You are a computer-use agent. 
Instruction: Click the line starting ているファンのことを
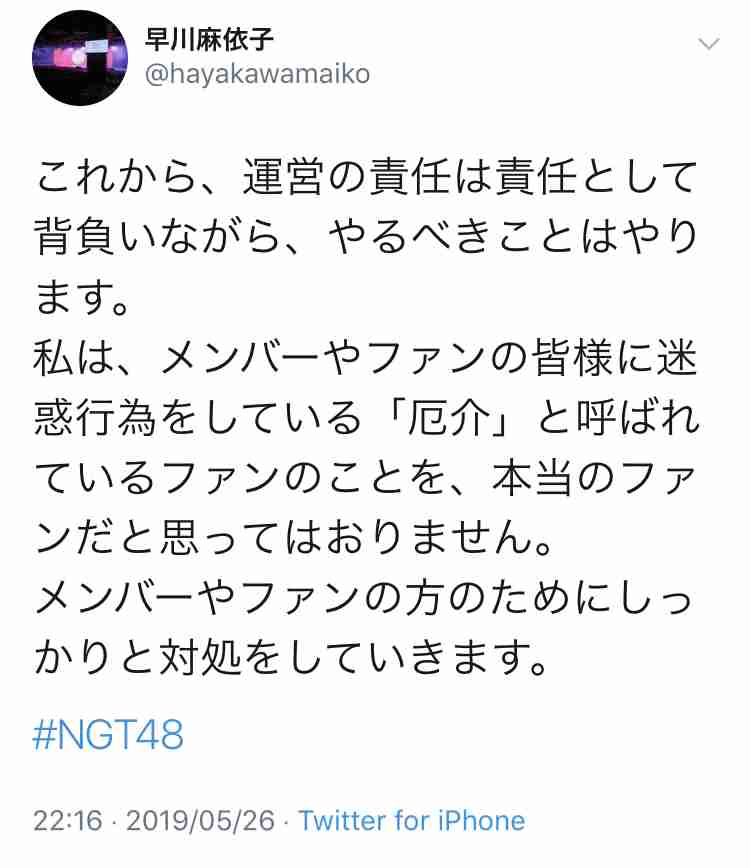365,478
